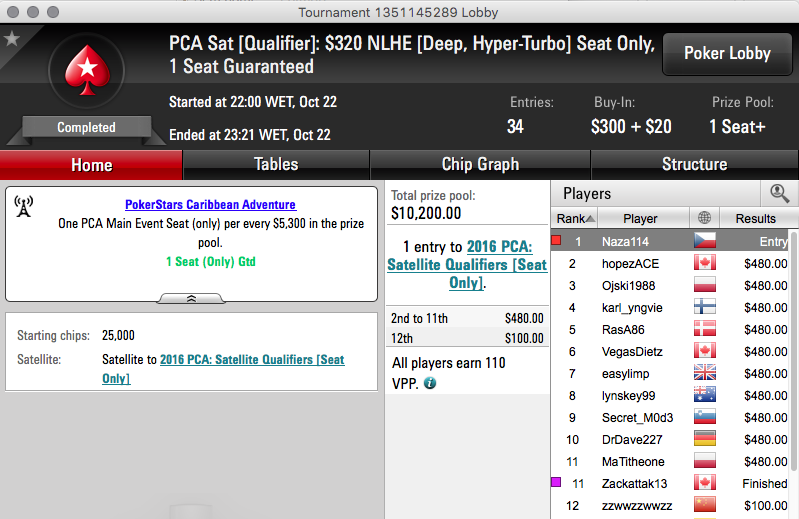Screen dimensions: 799x519
Task: Select player RasA86
Action: (623, 330)
